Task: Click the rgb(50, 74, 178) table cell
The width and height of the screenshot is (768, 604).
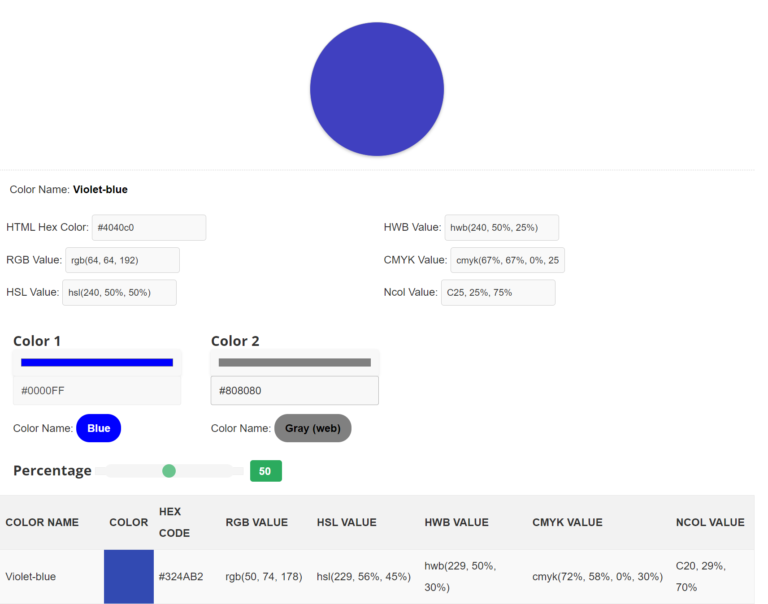Action: [x=261, y=577]
